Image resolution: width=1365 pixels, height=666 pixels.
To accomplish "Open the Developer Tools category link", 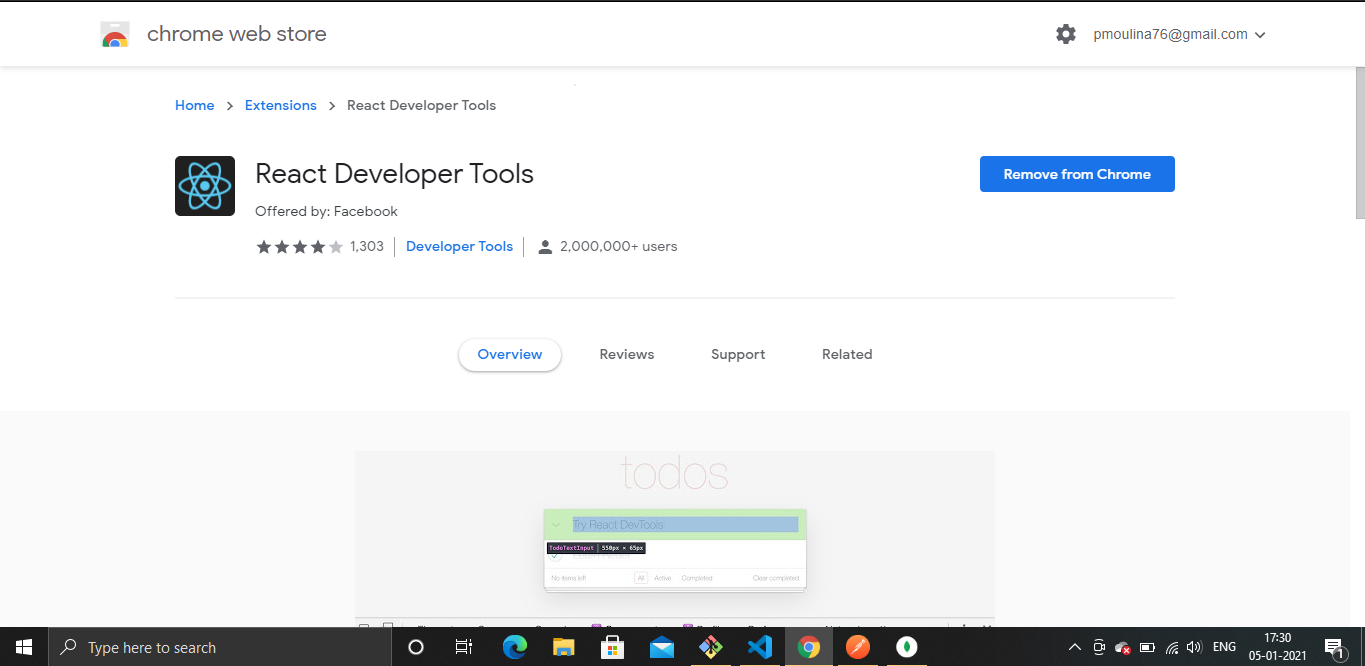I will (x=460, y=247).
